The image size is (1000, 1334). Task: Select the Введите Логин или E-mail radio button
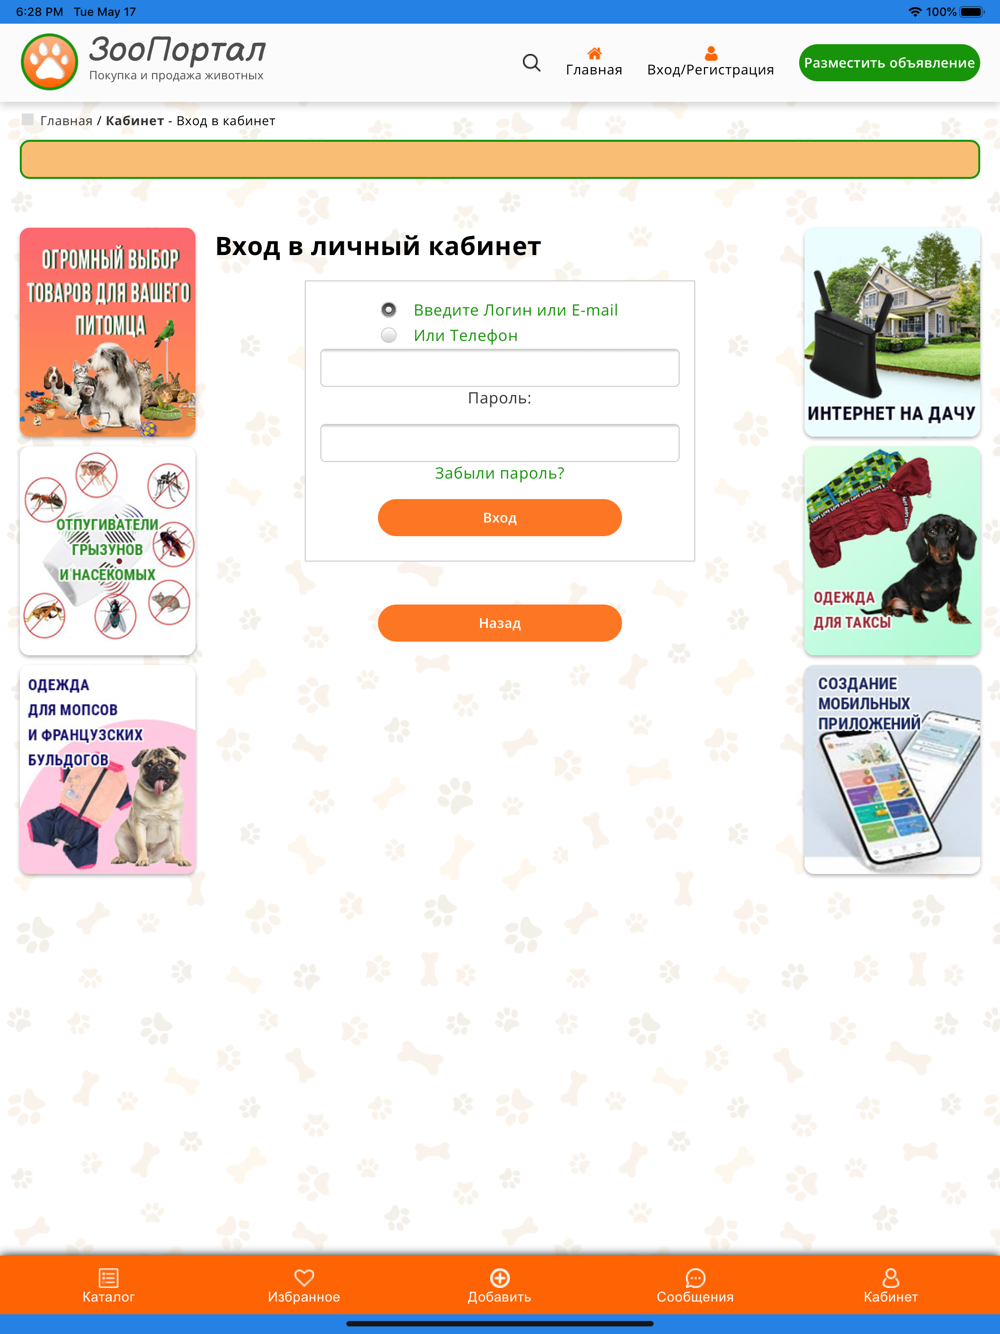[389, 310]
